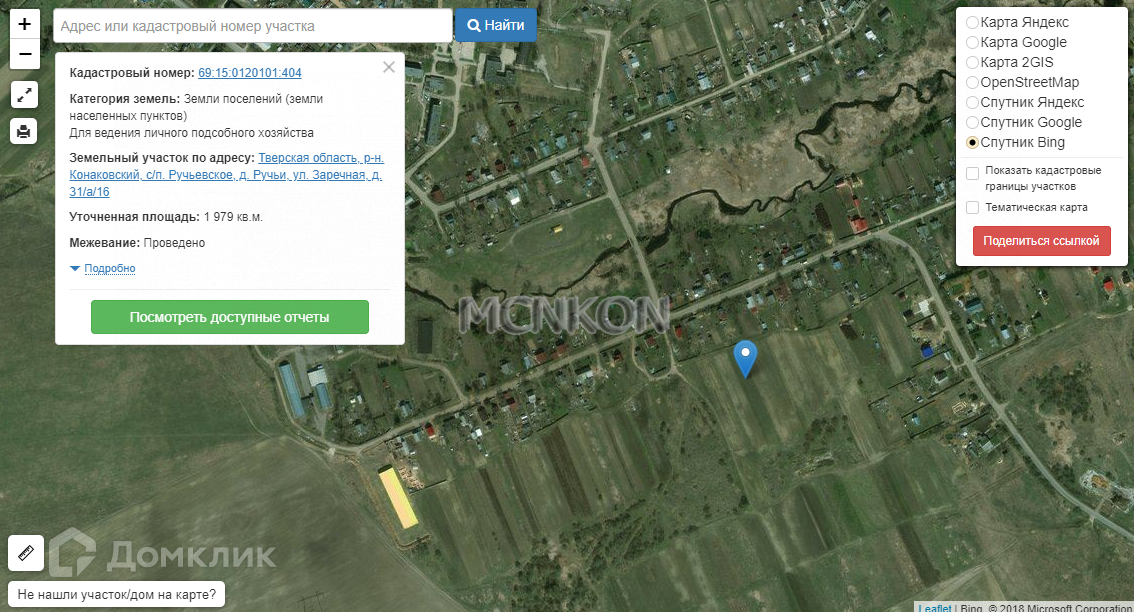Click Посмотреть доступные отчеты button
Viewport: 1134px width, 612px height.
[230, 317]
